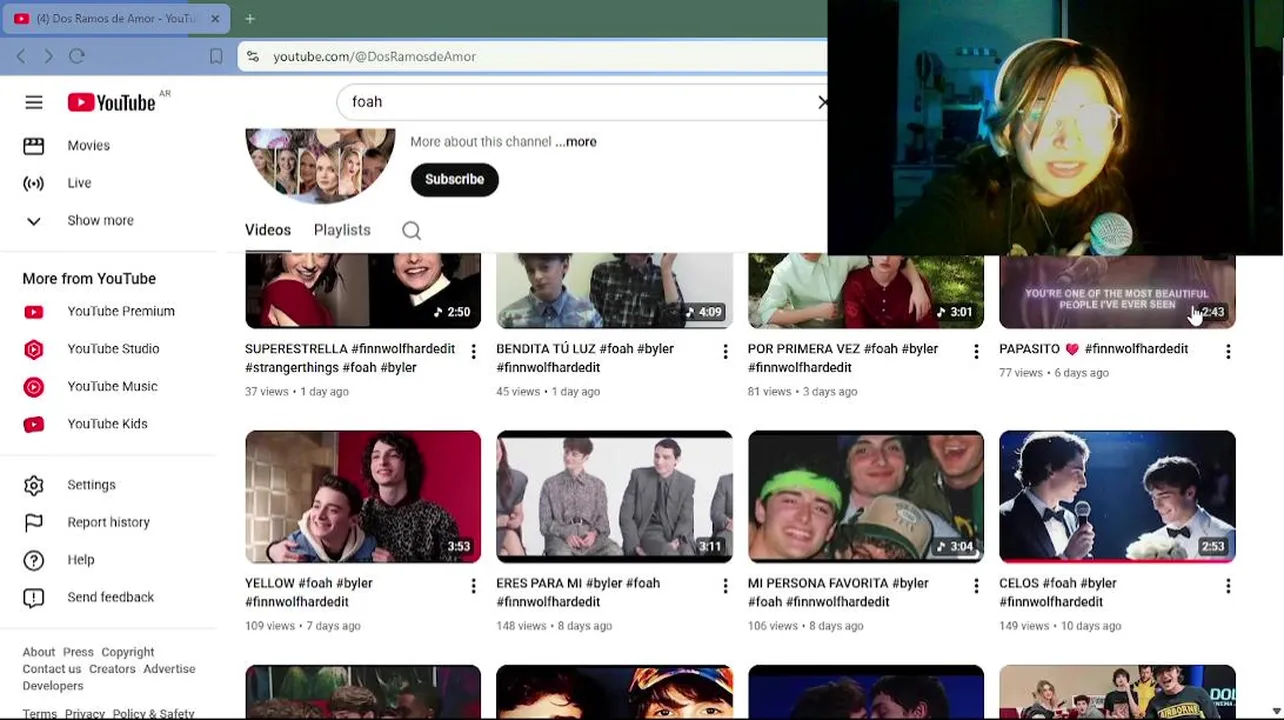Open the Press footer link
This screenshot has height=720, width=1284.
[78, 652]
